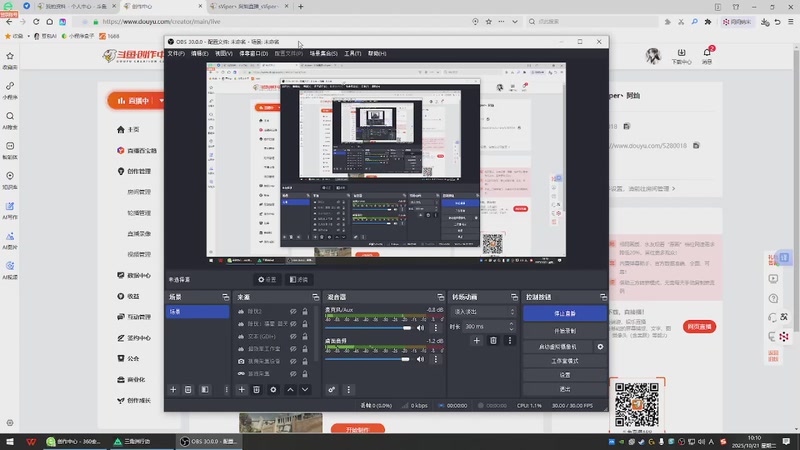
Task: Add a transition with the plus icon
Action: point(477,340)
